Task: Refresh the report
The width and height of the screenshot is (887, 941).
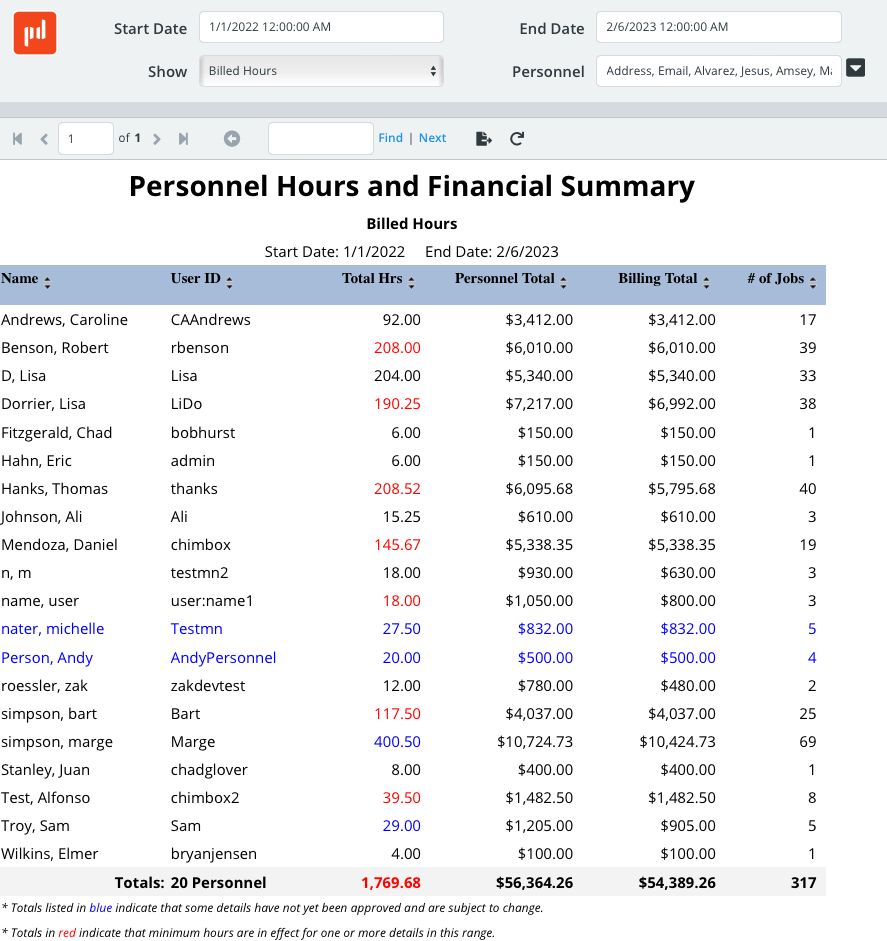Action: pyautogui.click(x=517, y=139)
